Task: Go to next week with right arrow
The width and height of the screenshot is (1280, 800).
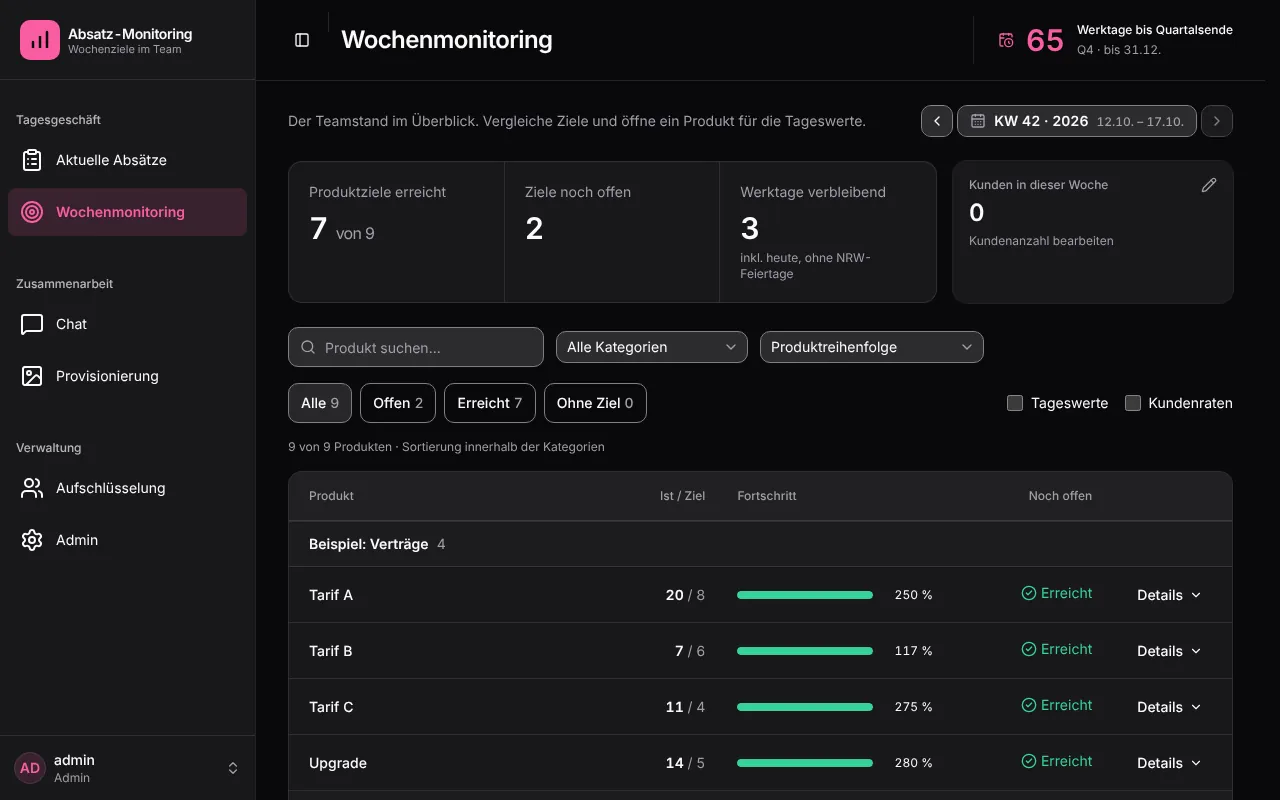Action: 1217,121
